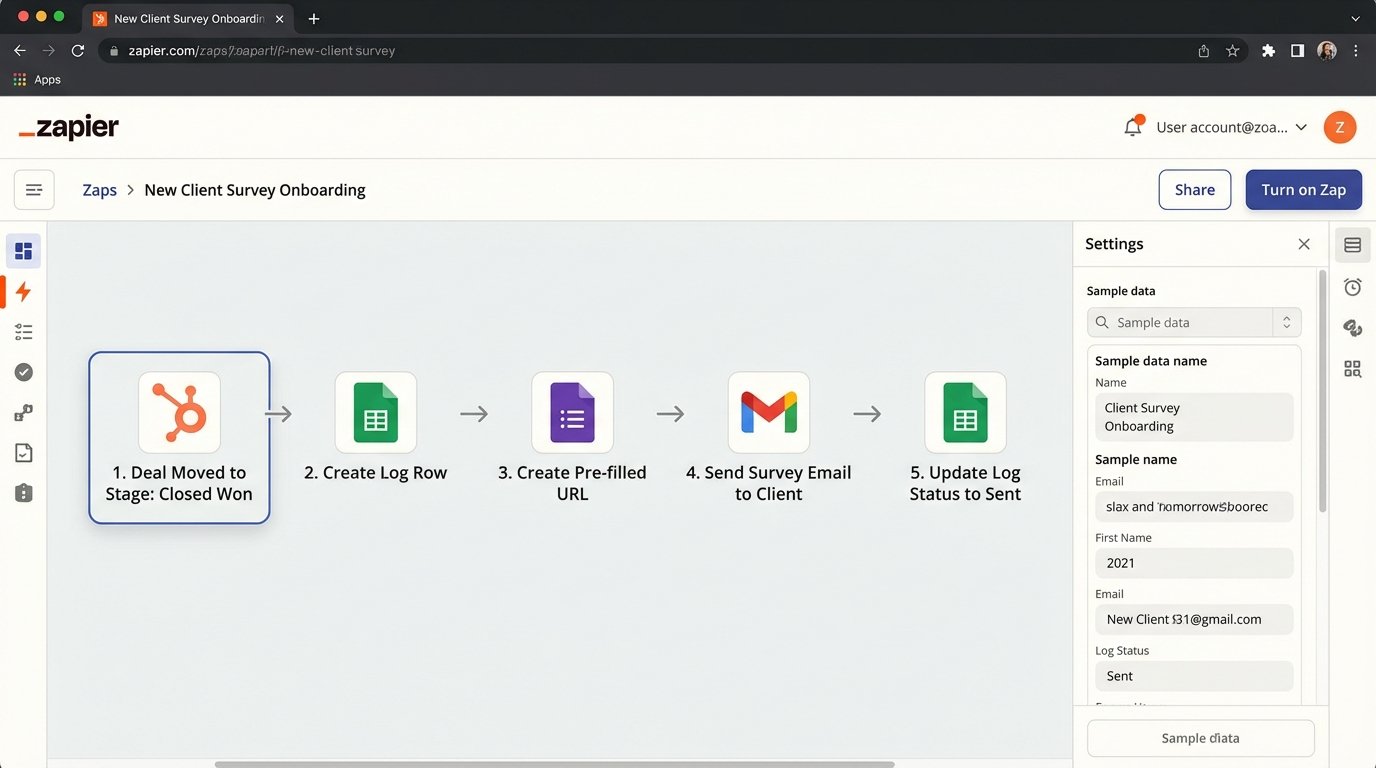Open the alarm clock history icon on the right

click(1352, 287)
